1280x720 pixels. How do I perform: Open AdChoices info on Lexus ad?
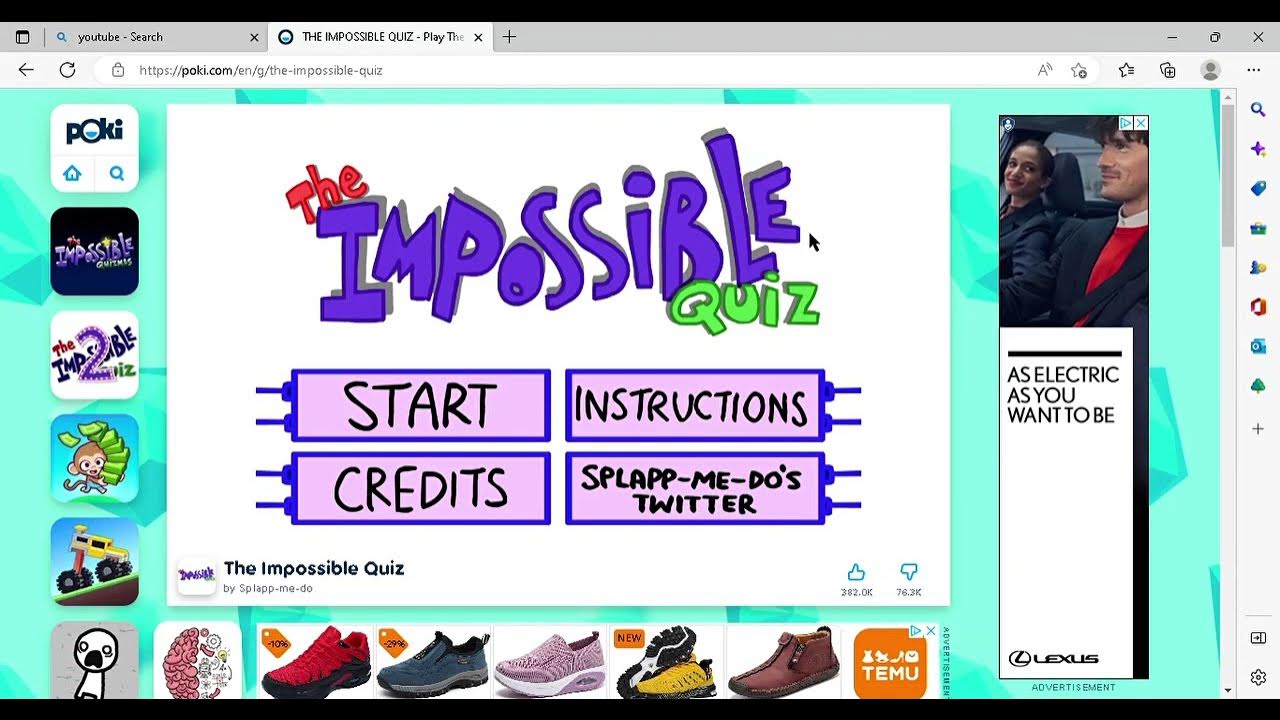tap(1126, 123)
